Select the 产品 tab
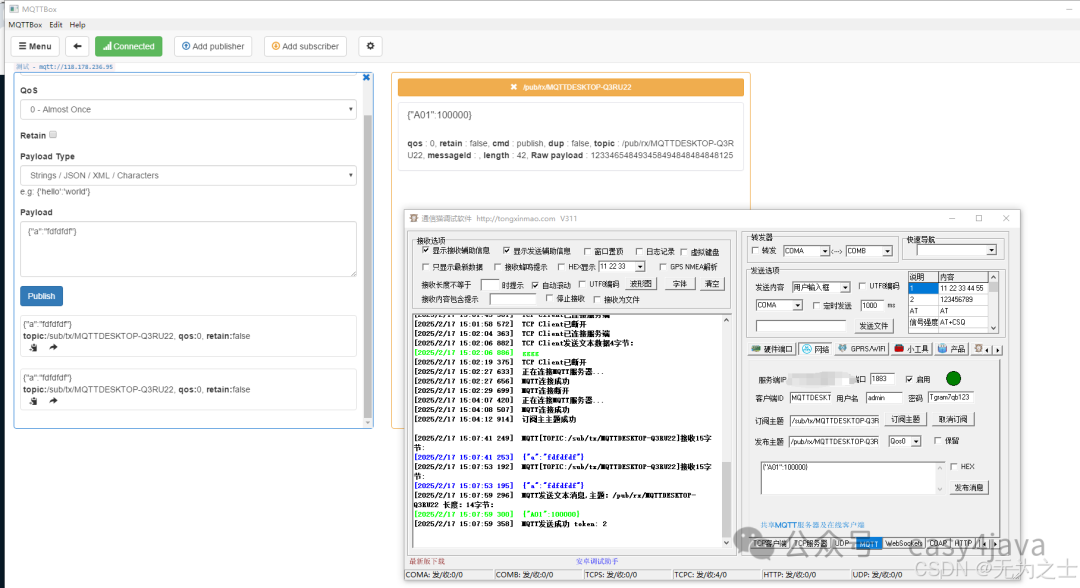1080x588 pixels. click(x=952, y=349)
